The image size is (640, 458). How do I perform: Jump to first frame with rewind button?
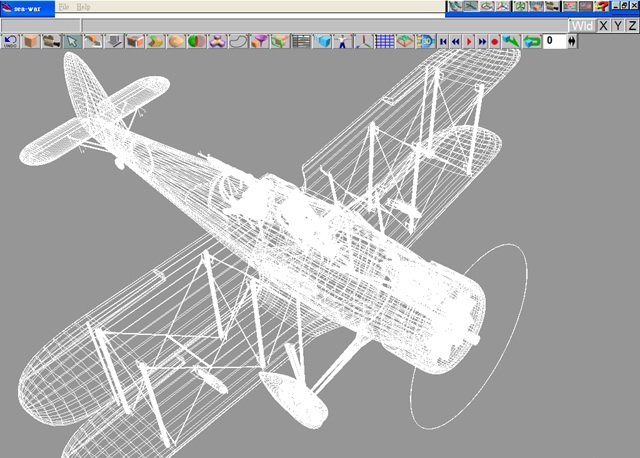click(444, 42)
